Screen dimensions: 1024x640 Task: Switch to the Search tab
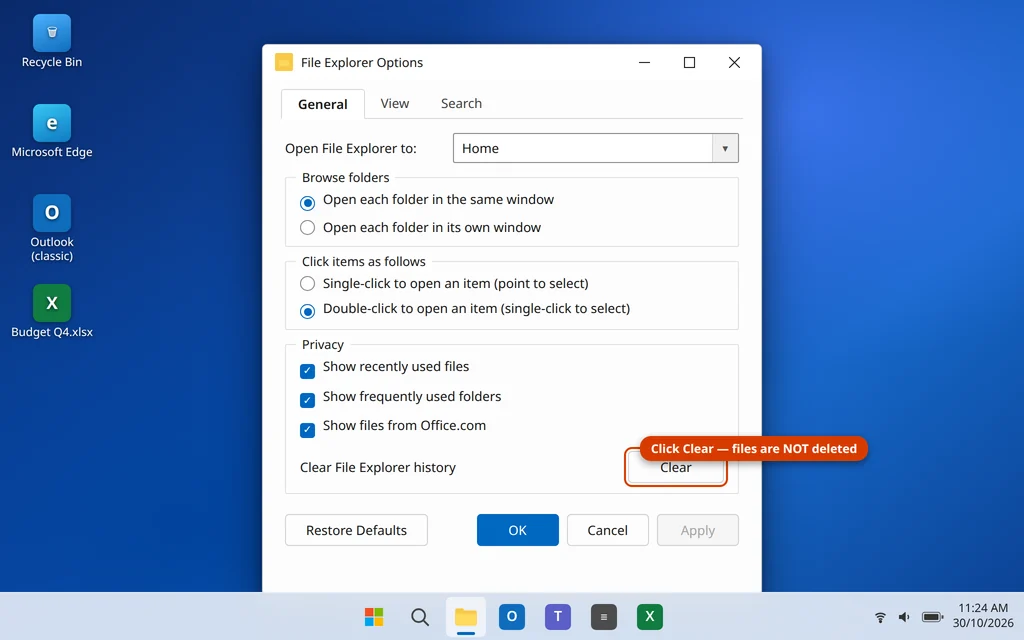[x=461, y=103]
